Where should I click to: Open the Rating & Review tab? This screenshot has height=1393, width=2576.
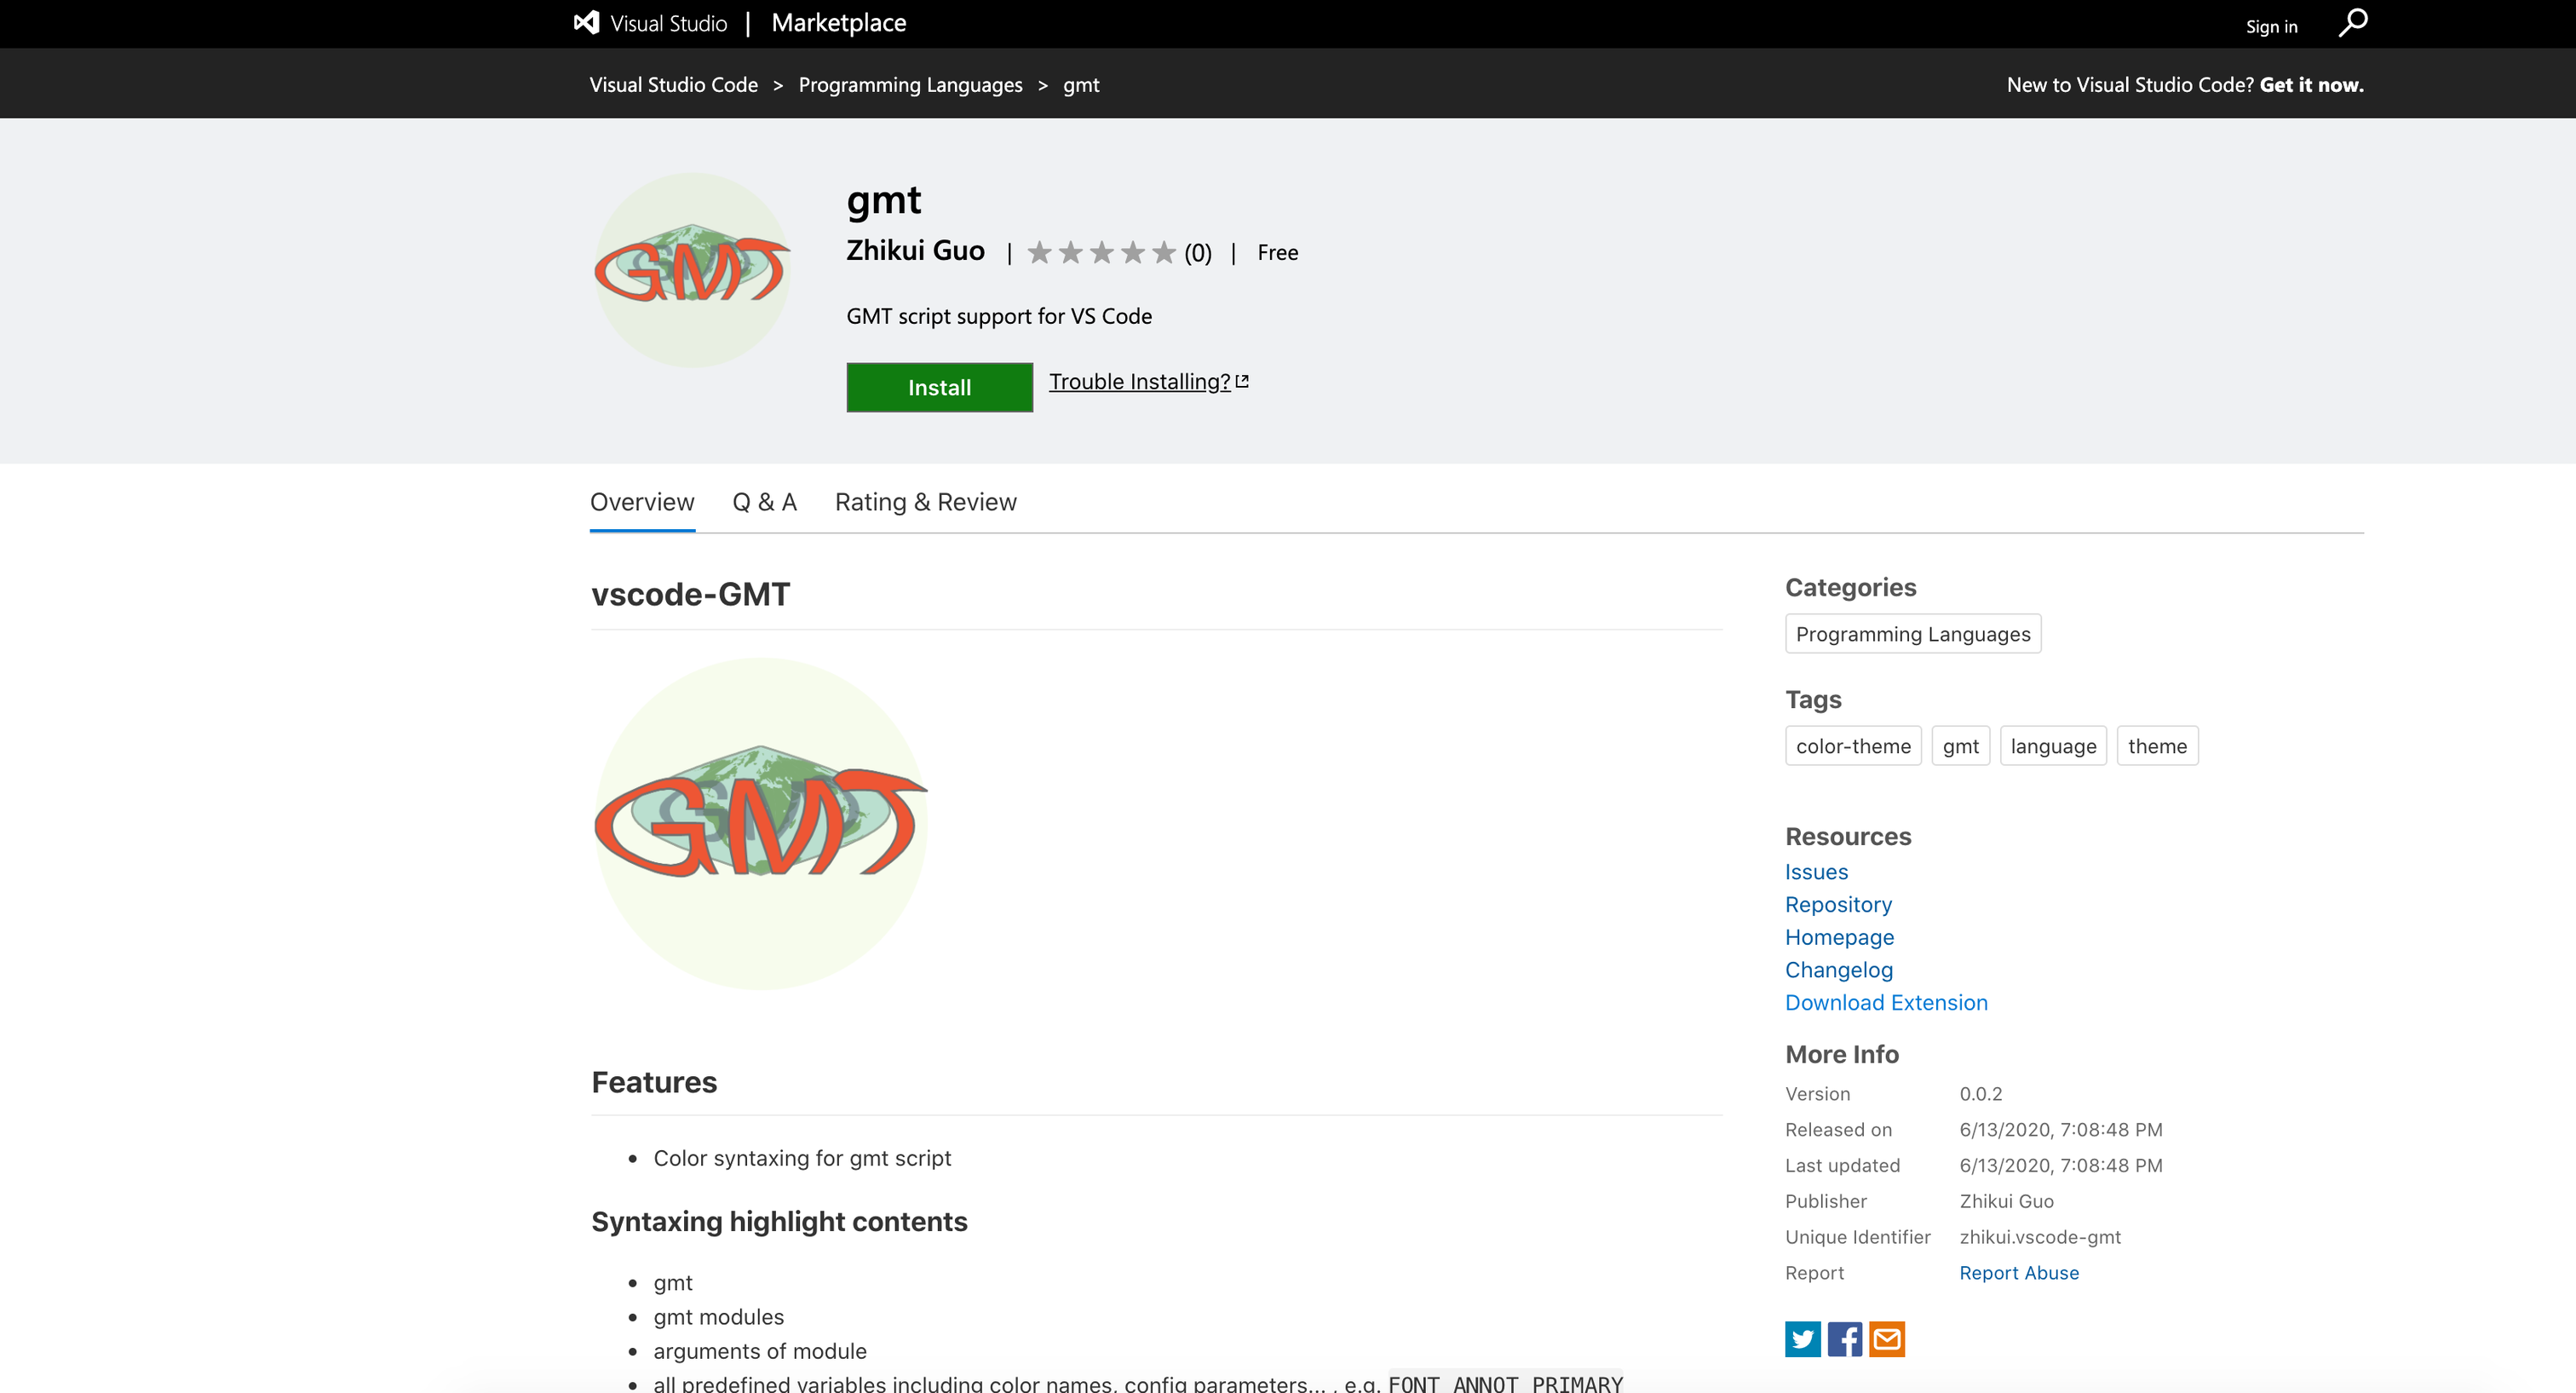coord(925,502)
